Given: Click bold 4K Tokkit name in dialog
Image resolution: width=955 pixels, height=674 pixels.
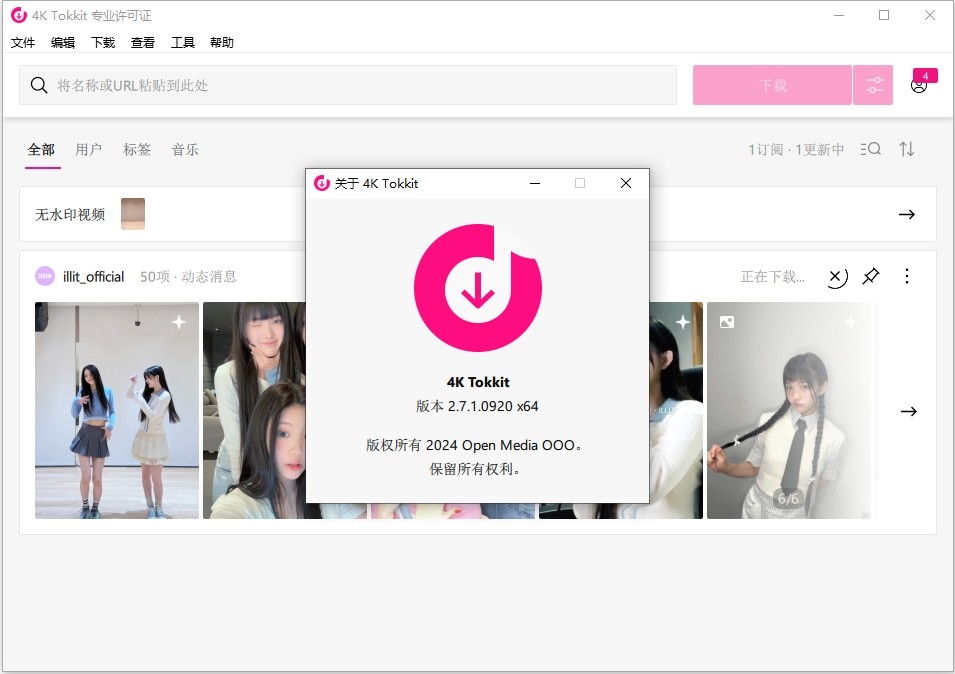Looking at the screenshot, I should [478, 382].
